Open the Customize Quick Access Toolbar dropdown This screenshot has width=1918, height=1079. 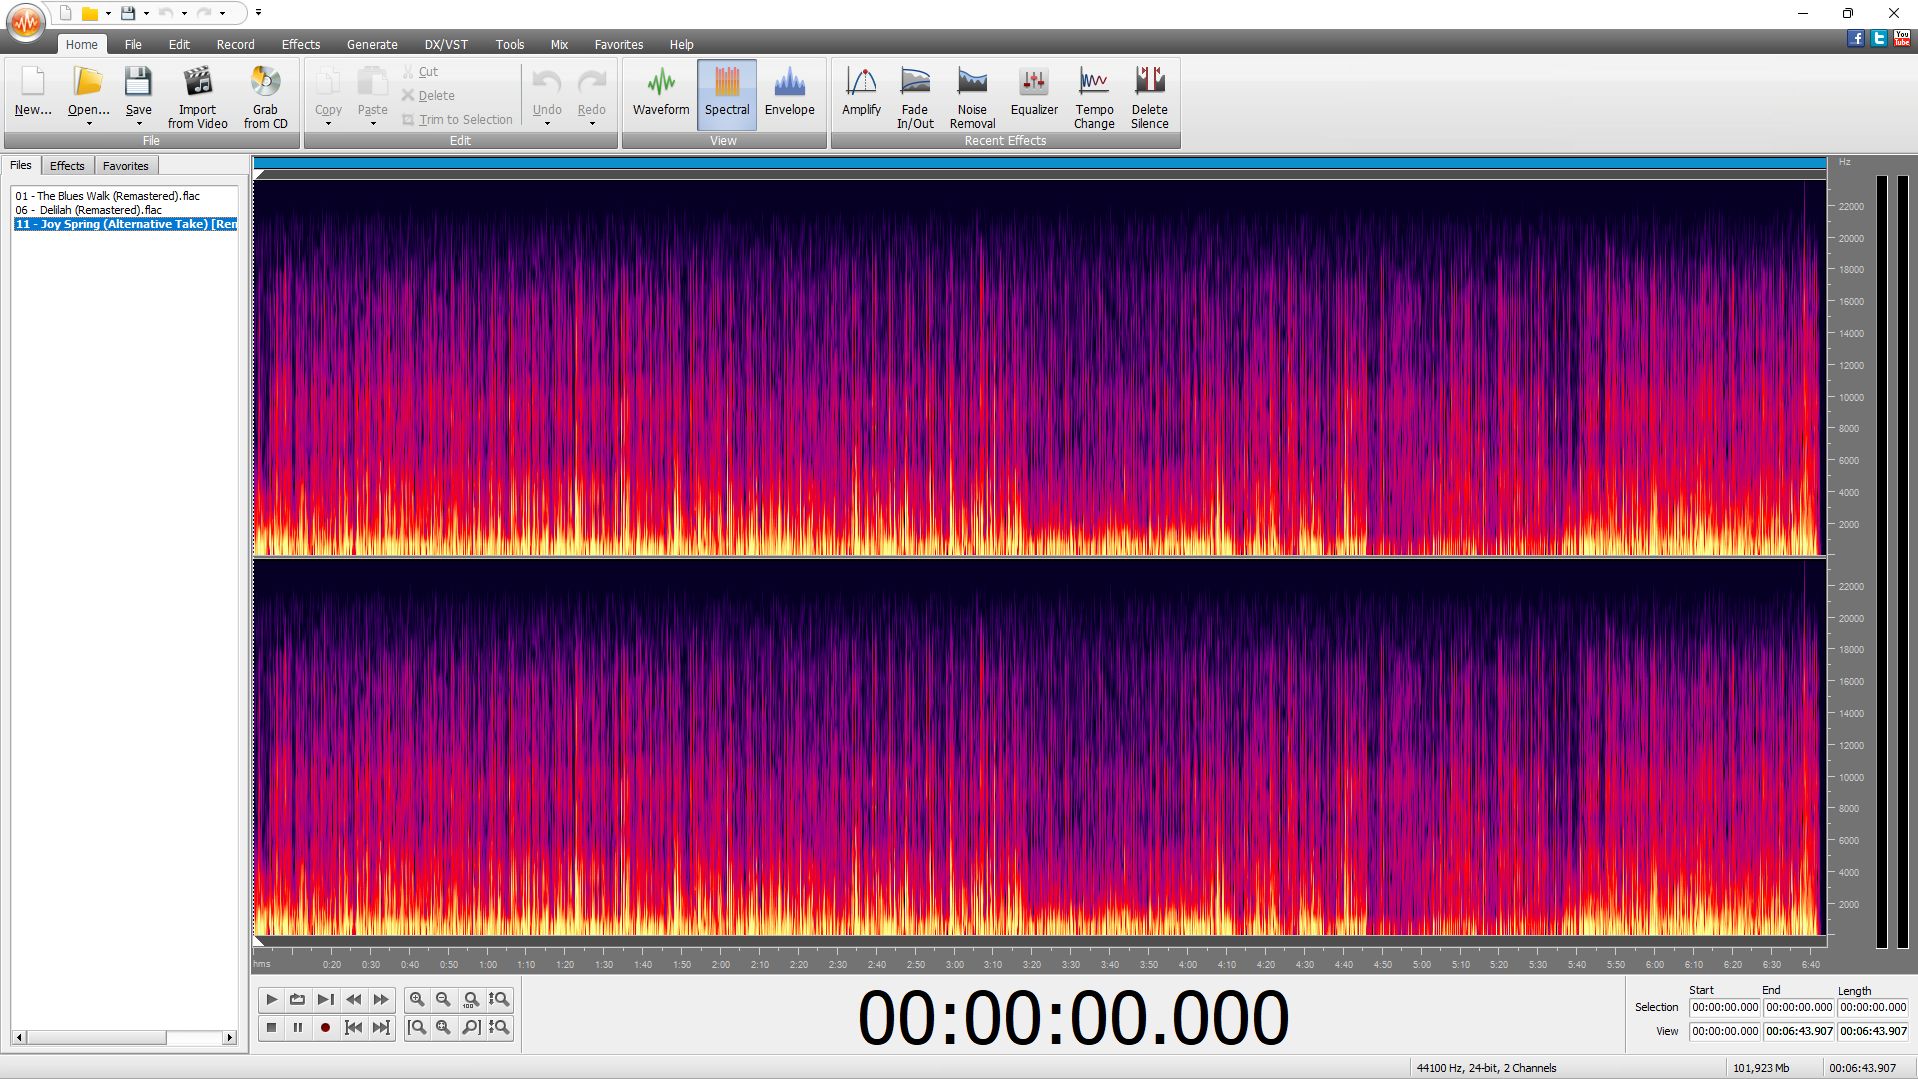(x=258, y=13)
